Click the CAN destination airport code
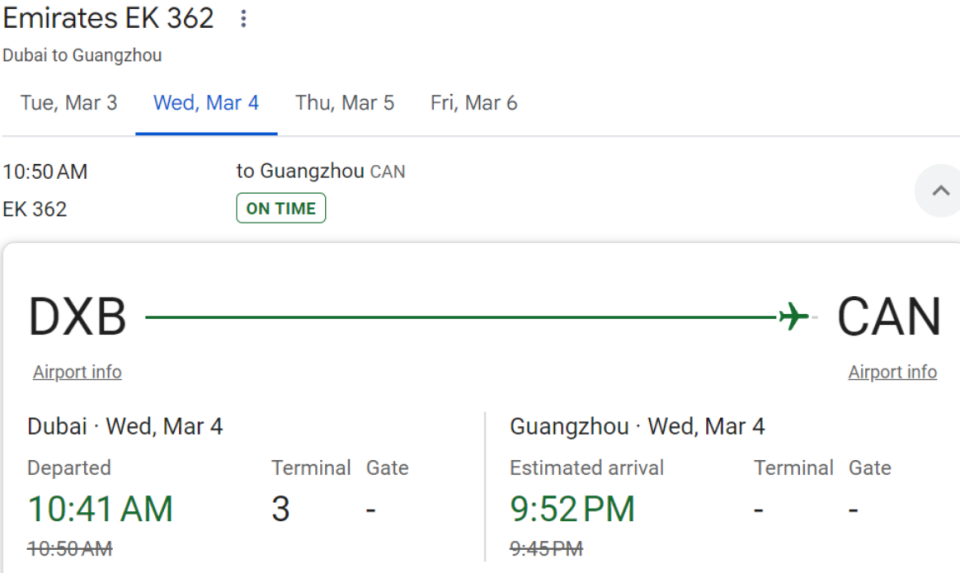The height and width of the screenshot is (573, 960). pyautogui.click(x=888, y=317)
